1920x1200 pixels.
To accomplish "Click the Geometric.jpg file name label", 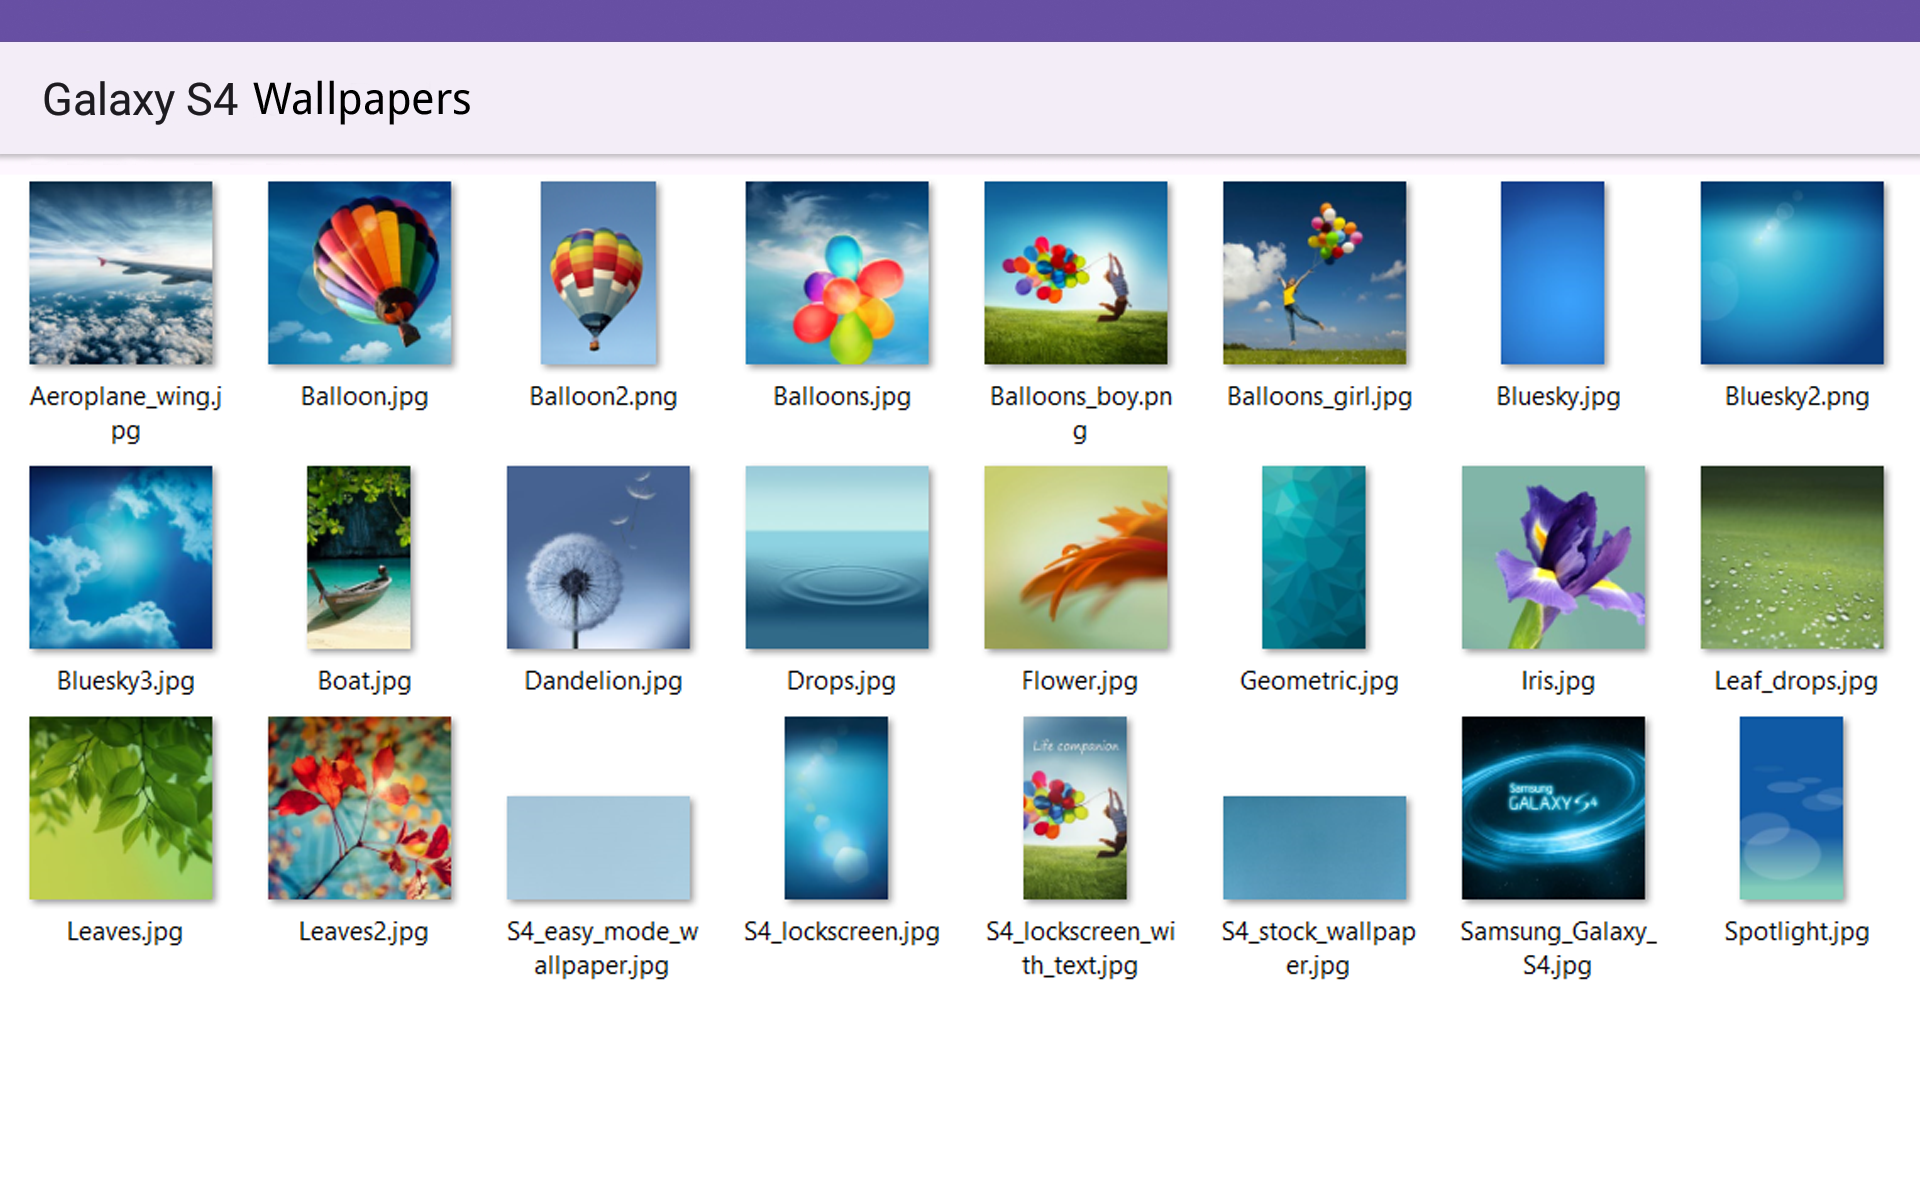I will (x=1319, y=681).
